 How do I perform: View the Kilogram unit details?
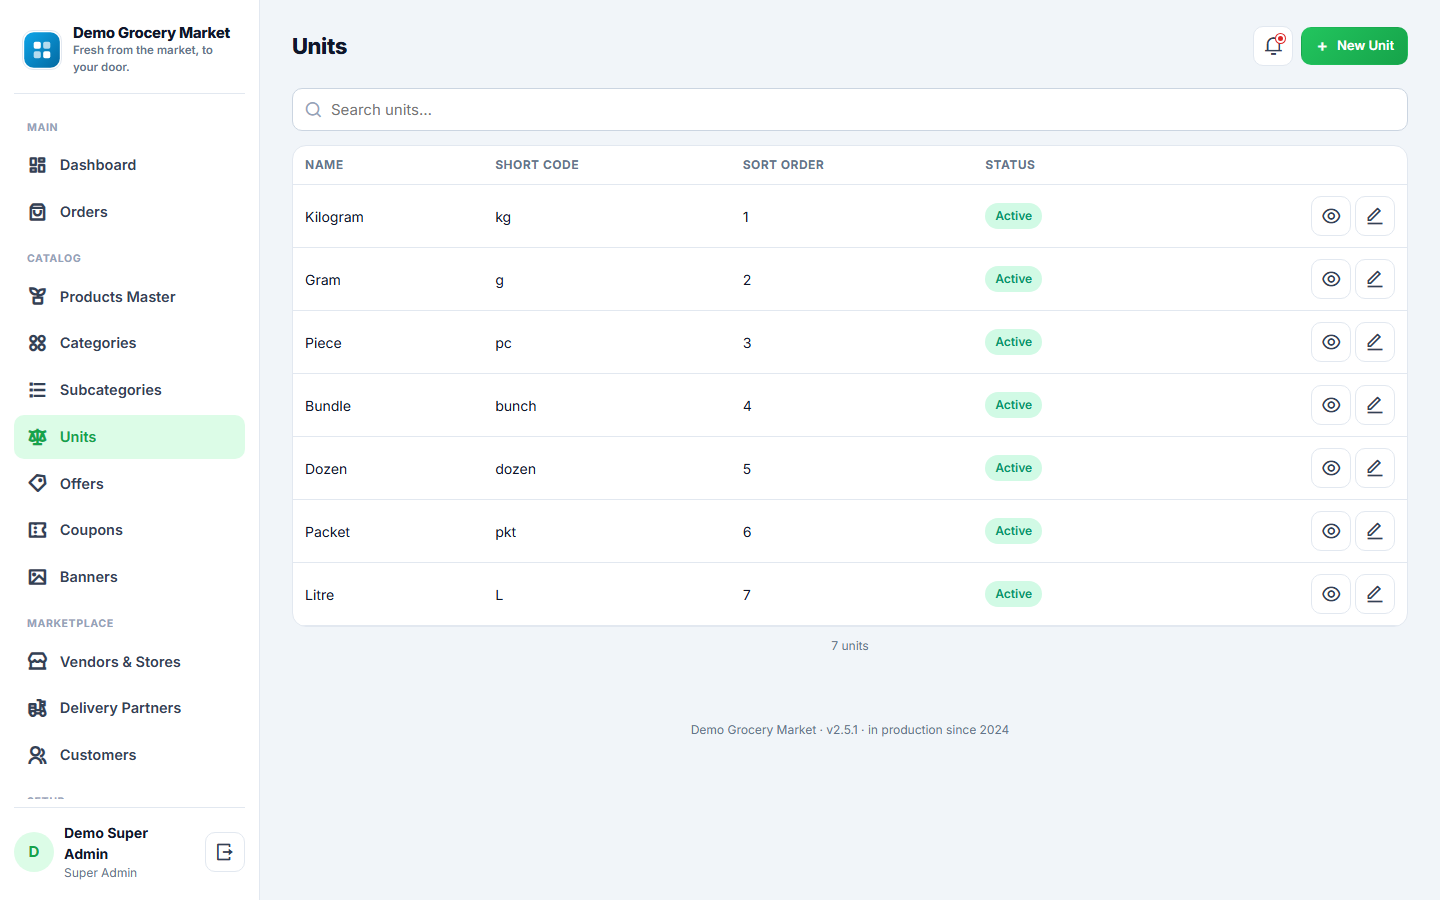click(1331, 216)
